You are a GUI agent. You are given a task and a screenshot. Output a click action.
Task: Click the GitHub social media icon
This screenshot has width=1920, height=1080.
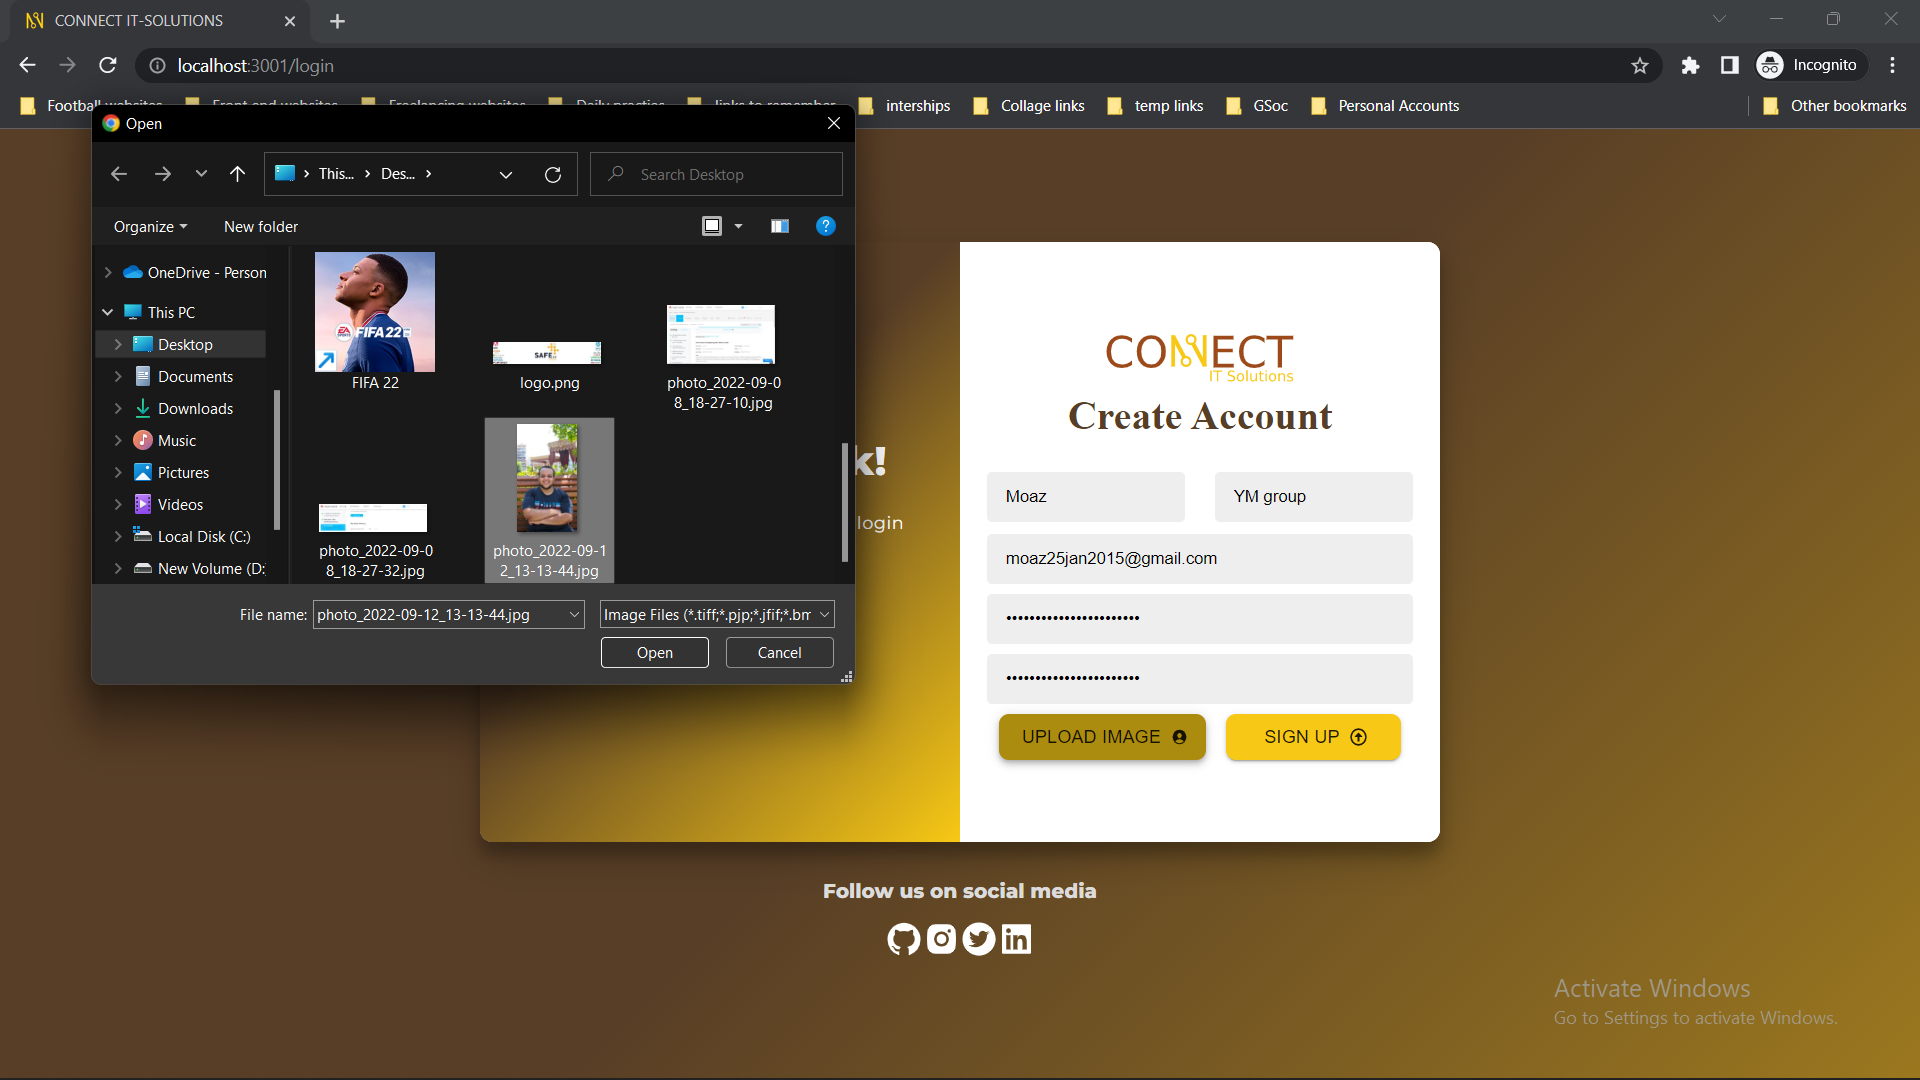tap(903, 939)
